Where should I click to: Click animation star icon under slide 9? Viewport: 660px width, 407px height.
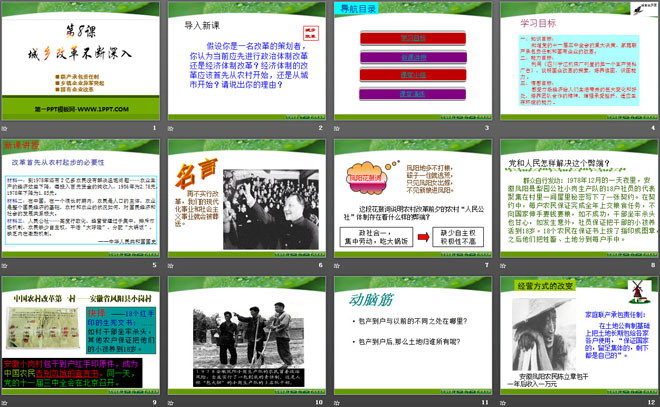[5, 403]
